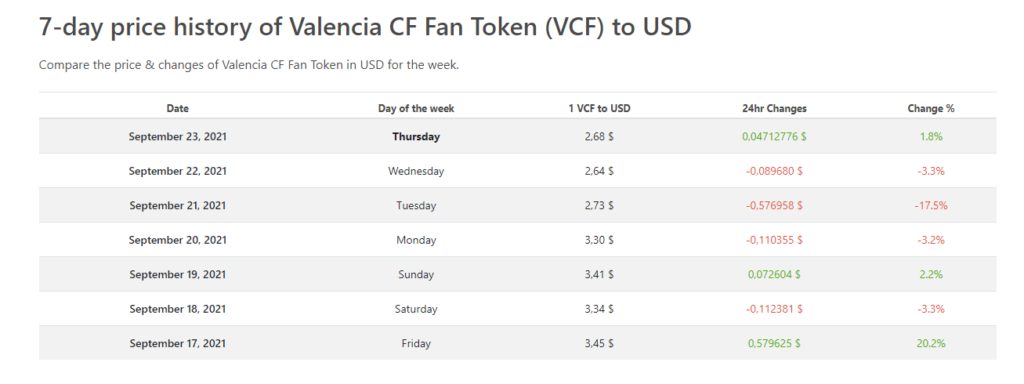Select the September 19, 2021 date cell

click(178, 275)
